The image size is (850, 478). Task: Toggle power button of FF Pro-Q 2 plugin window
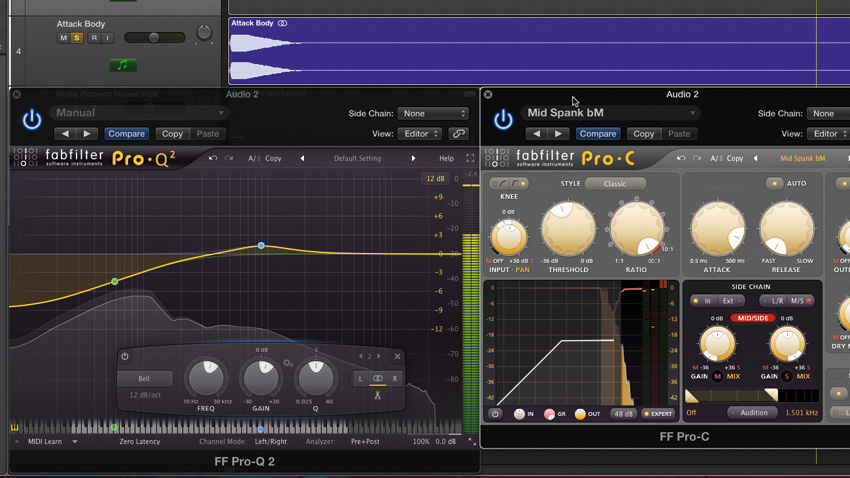pyautogui.click(x=32, y=120)
